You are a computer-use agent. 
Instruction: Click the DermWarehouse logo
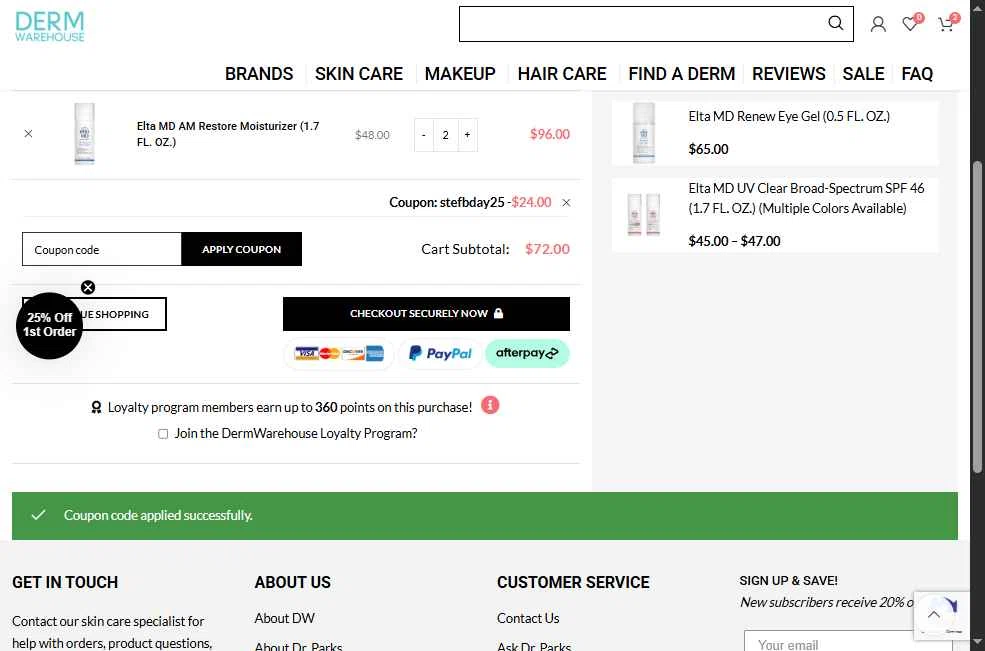[x=50, y=27]
